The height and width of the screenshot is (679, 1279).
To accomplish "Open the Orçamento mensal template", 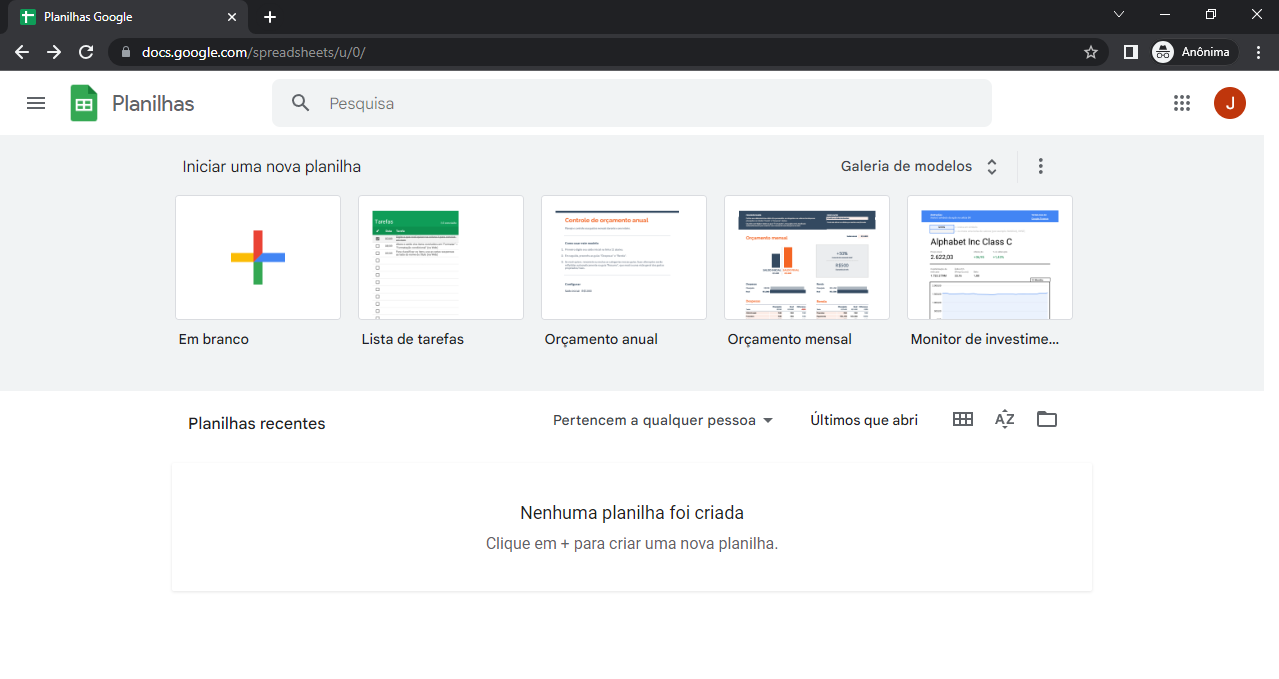I will [806, 257].
